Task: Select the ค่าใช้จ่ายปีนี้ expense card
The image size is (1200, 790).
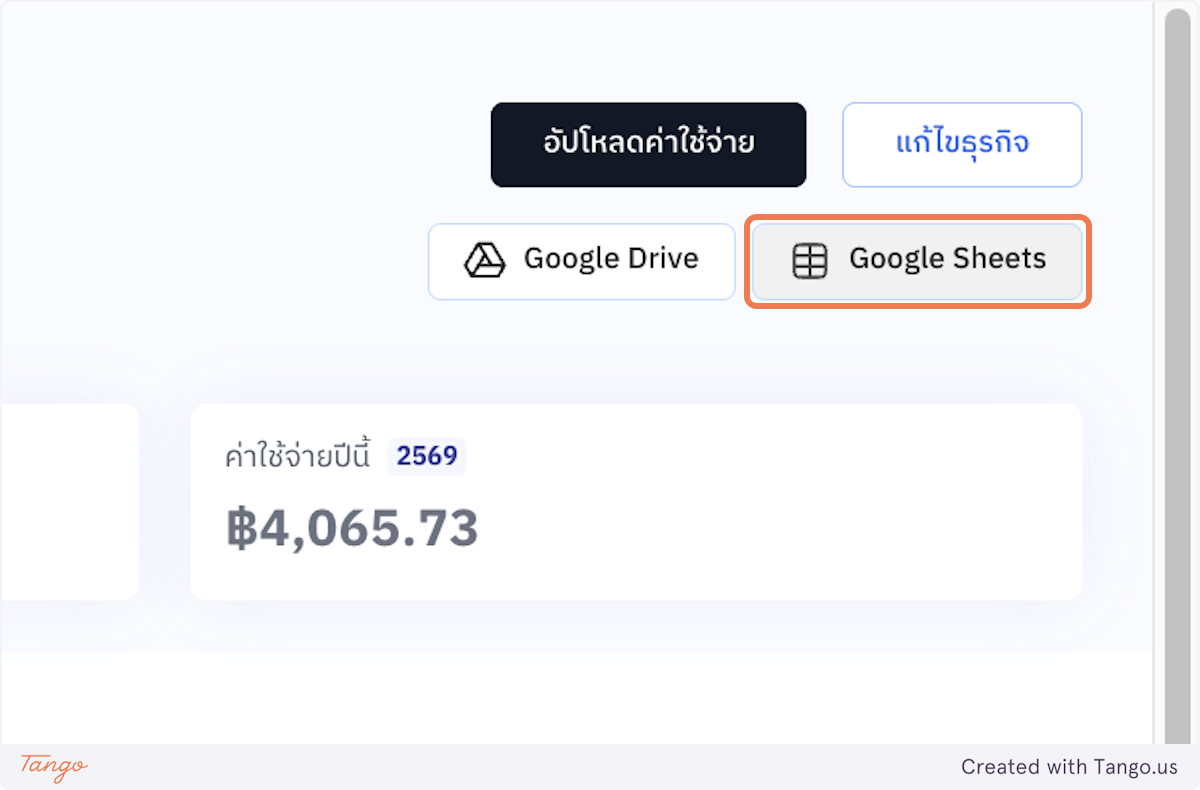Action: tap(635, 502)
